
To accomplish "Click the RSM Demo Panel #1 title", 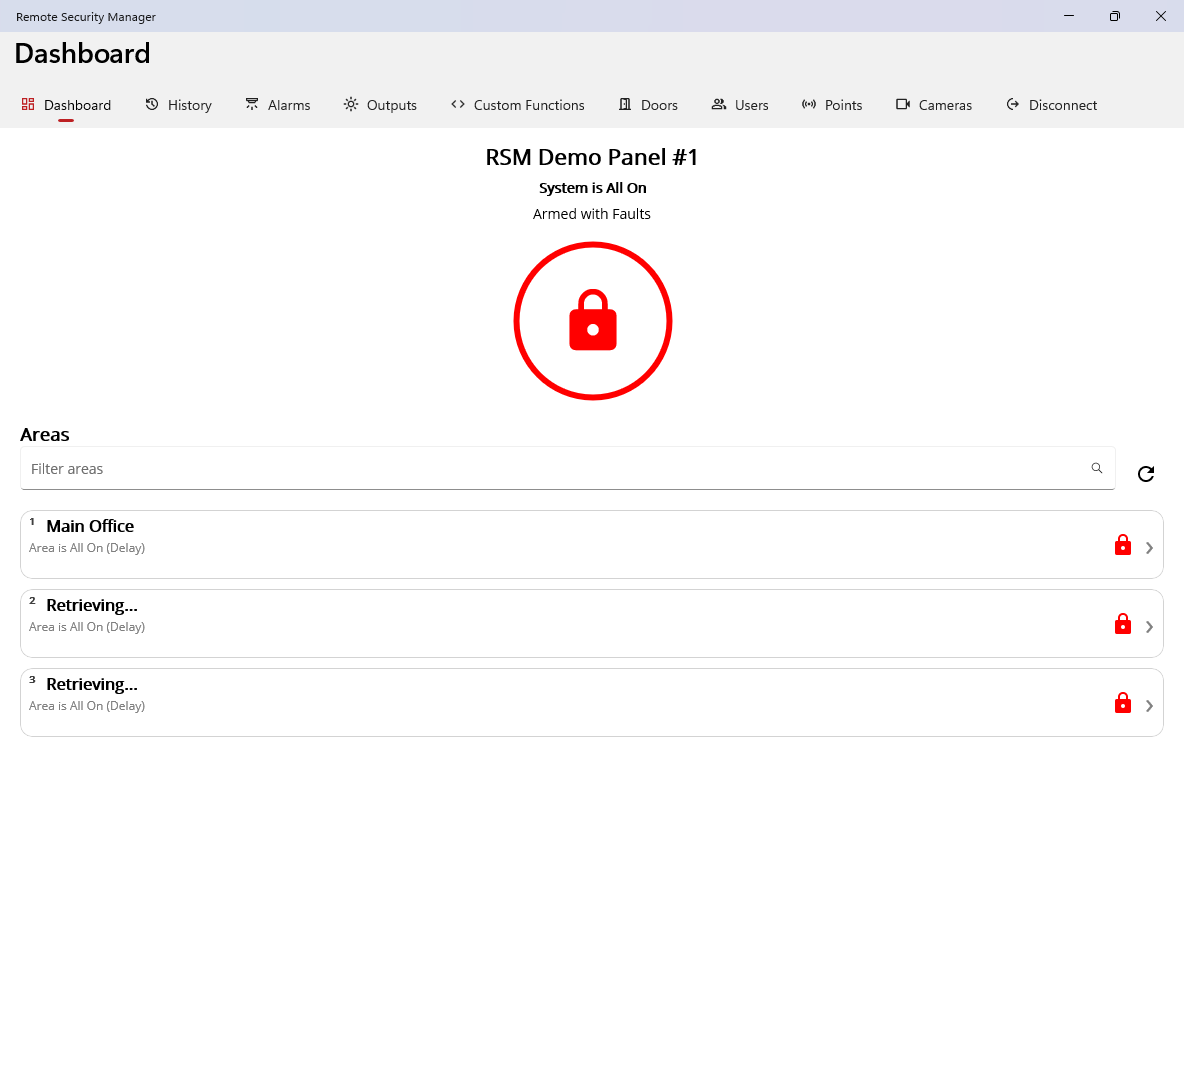I will 592,157.
